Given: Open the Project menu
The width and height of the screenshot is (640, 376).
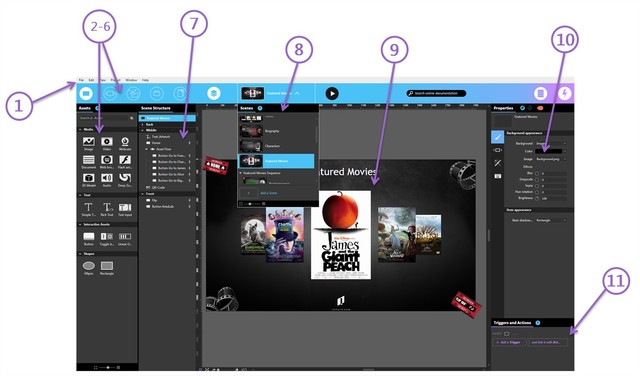Looking at the screenshot, I should click(115, 80).
